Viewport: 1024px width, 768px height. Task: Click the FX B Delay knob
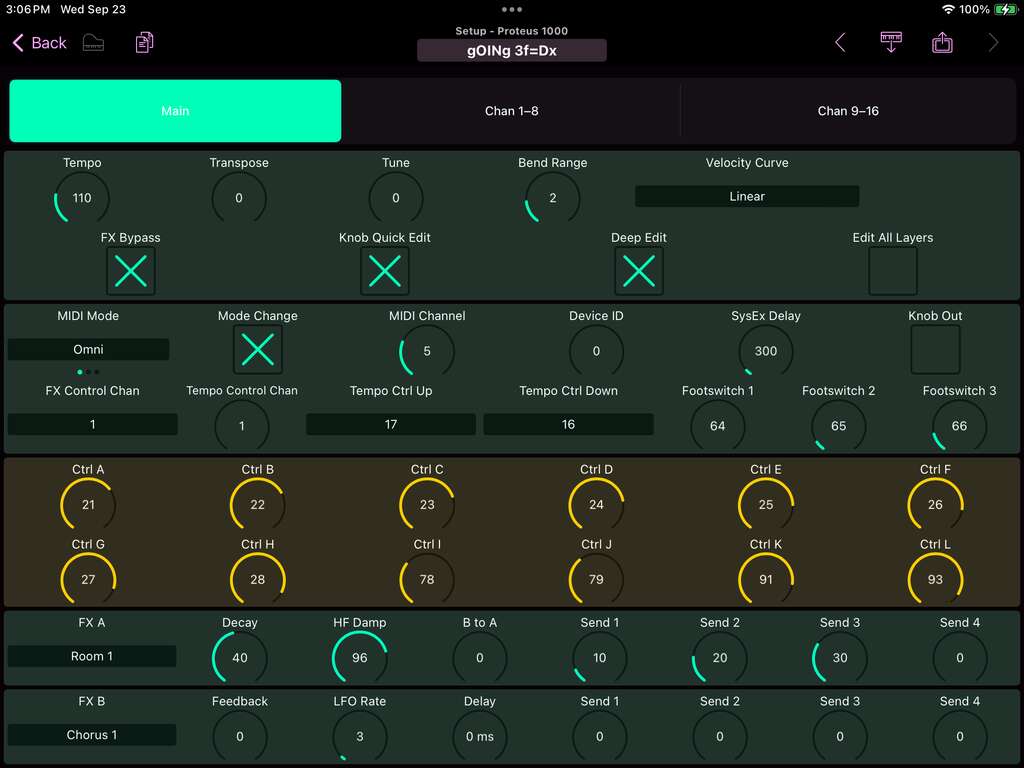click(x=480, y=736)
